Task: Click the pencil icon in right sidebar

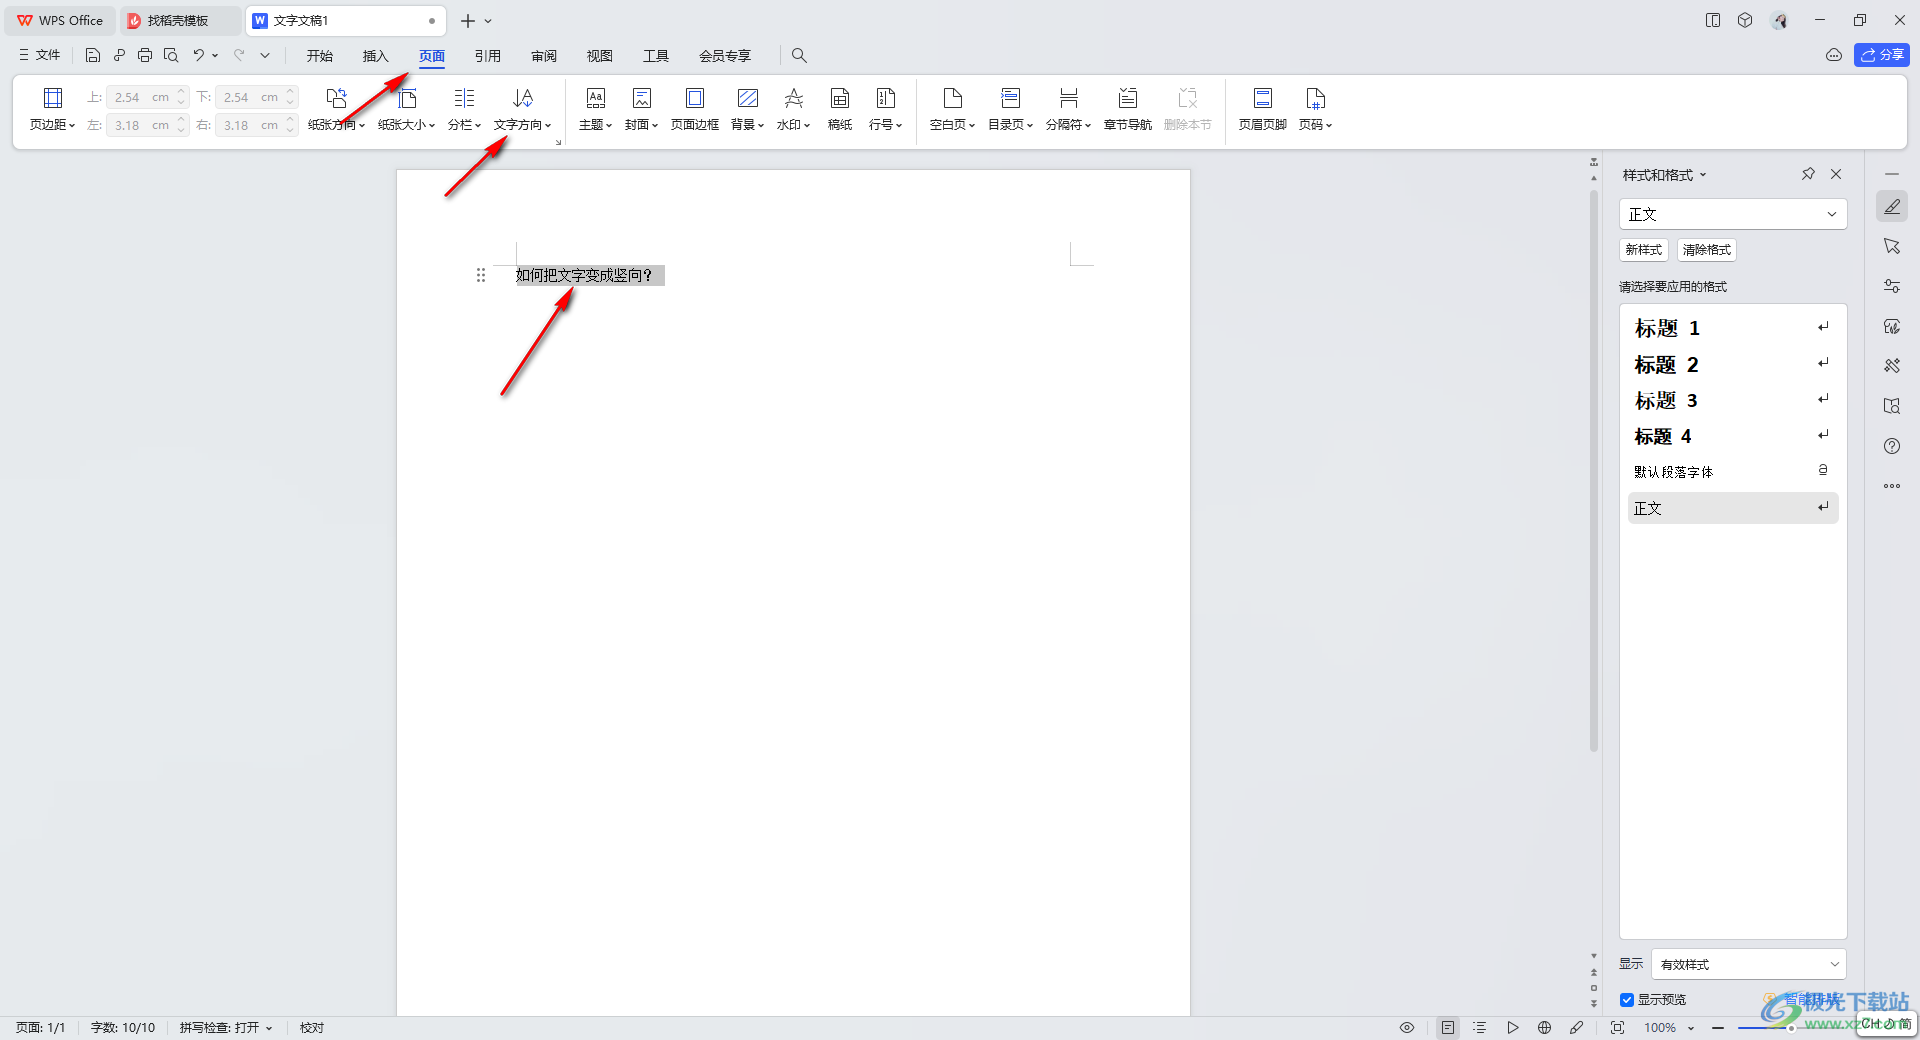Action: pos(1892,207)
